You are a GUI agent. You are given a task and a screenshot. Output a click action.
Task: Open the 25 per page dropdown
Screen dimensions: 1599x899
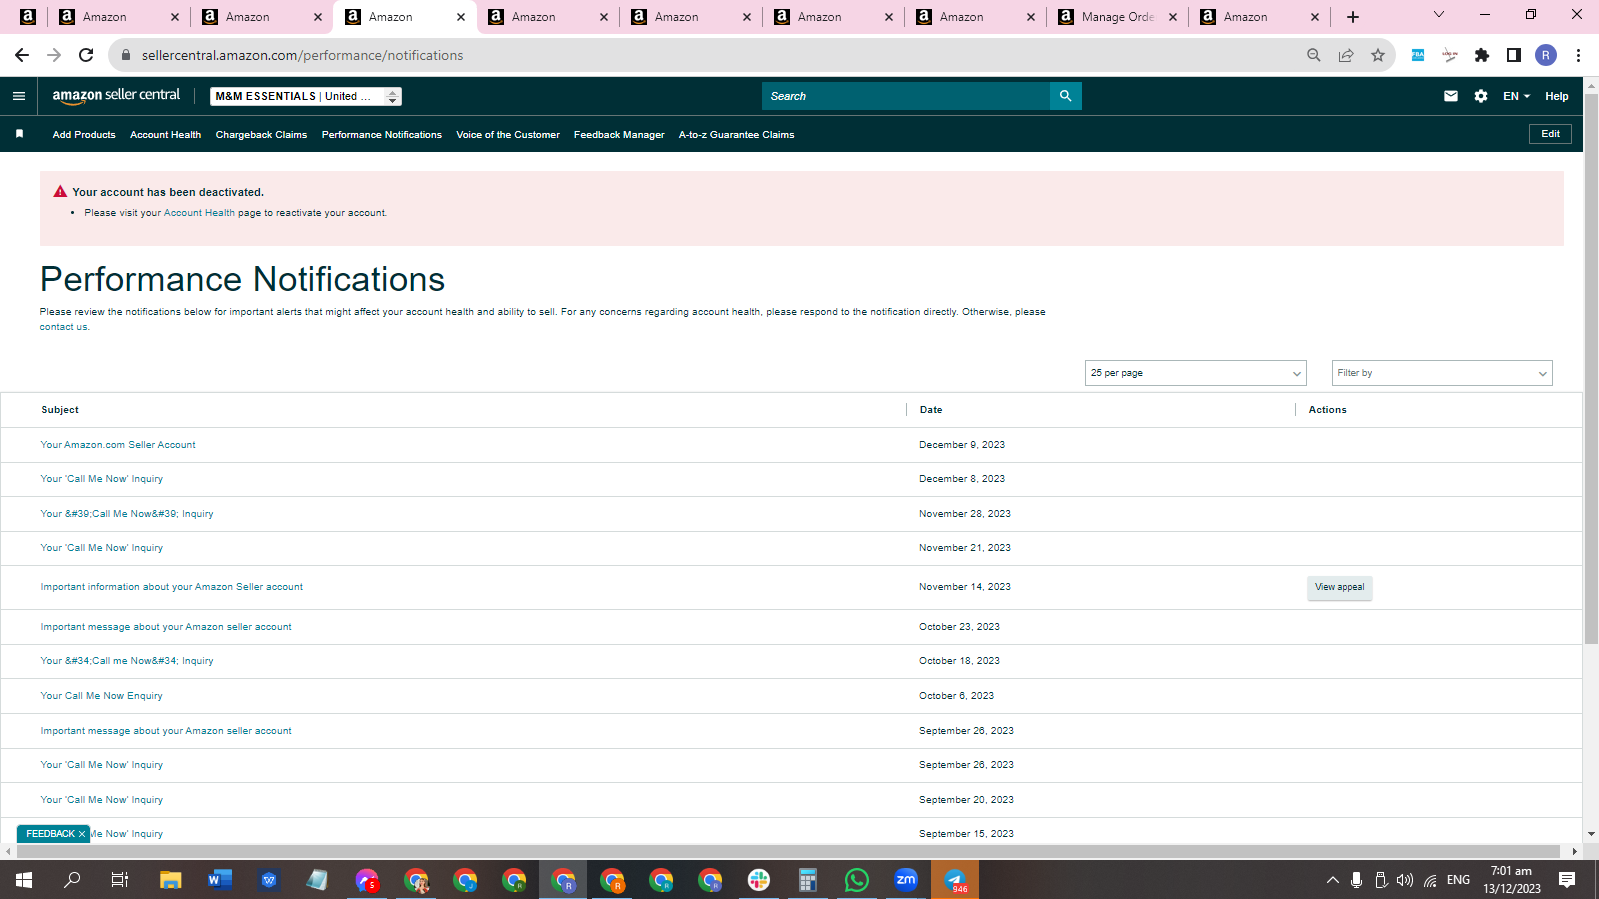pos(1196,373)
